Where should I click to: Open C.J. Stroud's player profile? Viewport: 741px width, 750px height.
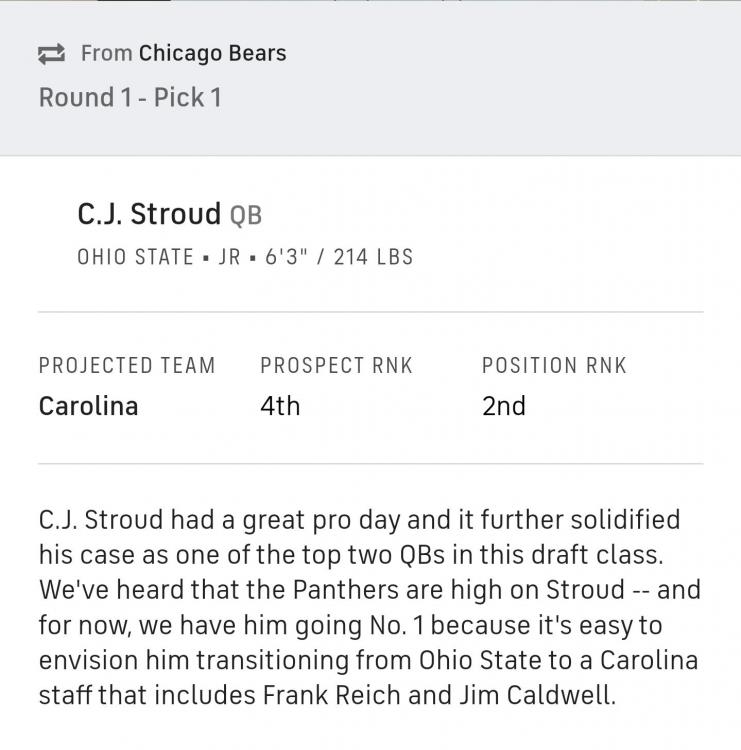(149, 214)
